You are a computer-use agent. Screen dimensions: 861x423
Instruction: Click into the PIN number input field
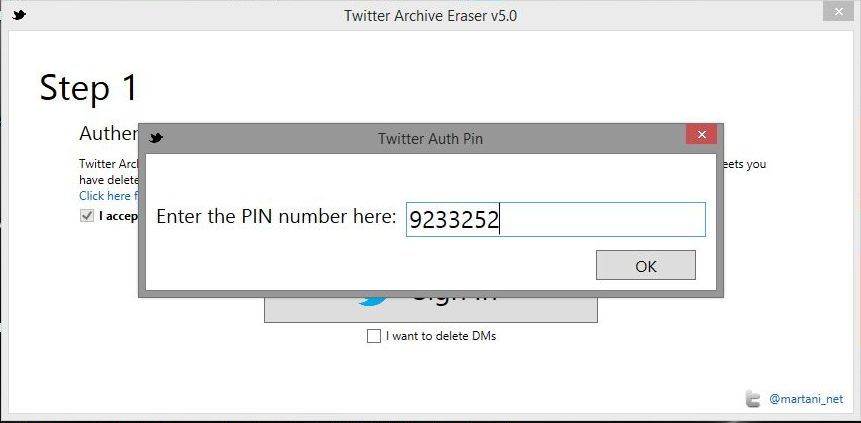pyautogui.click(x=556, y=220)
